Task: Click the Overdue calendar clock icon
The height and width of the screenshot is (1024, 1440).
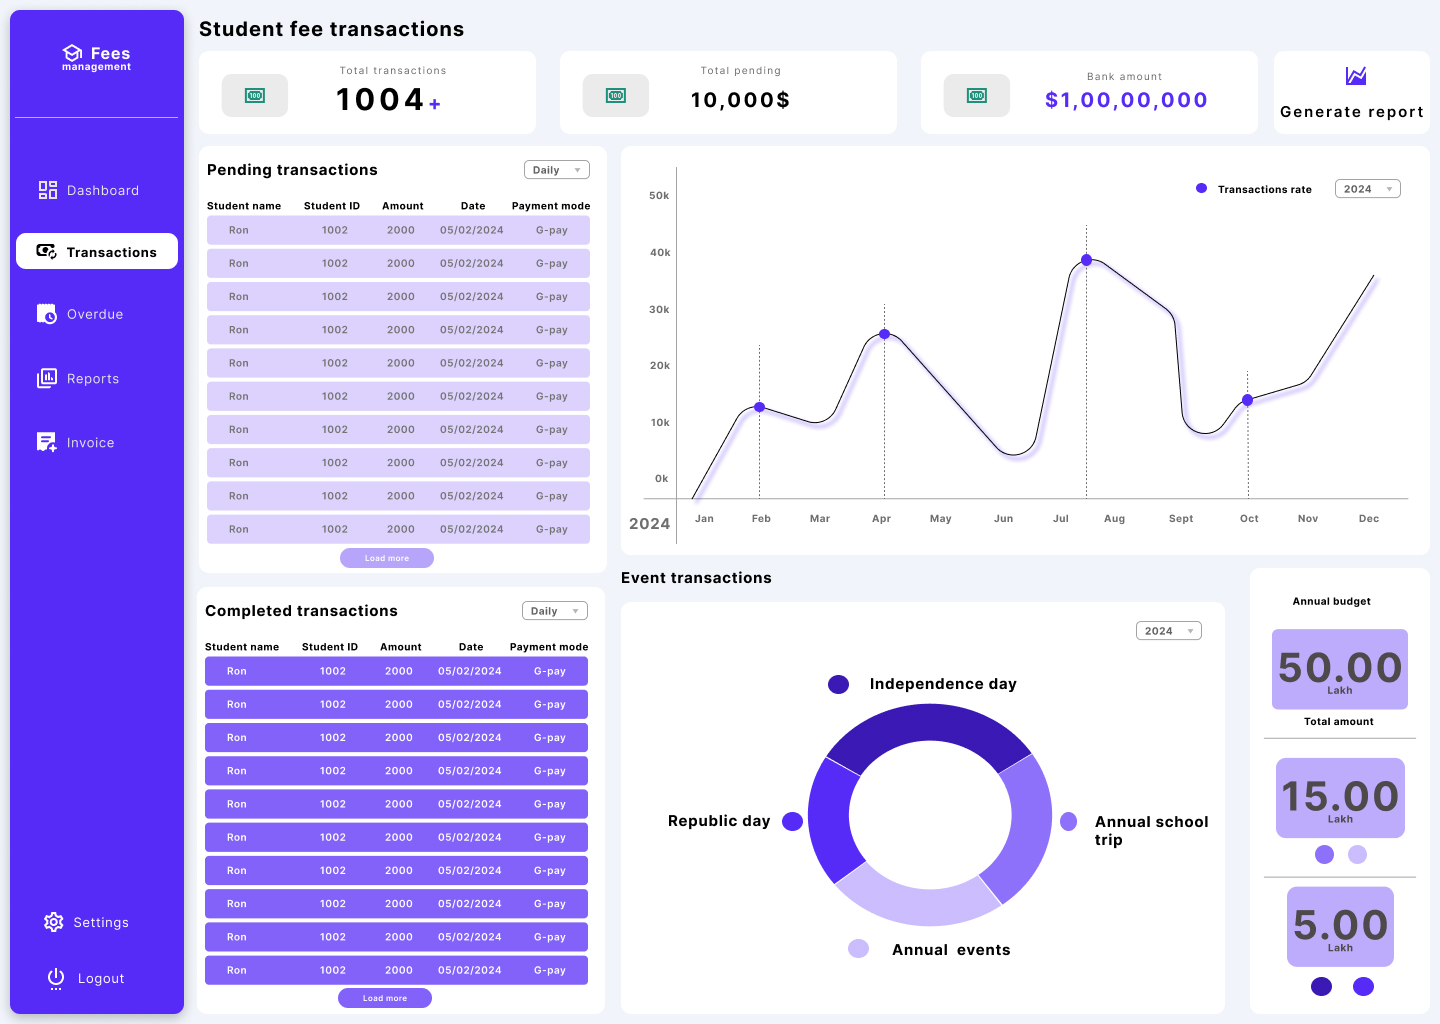Action: (47, 314)
